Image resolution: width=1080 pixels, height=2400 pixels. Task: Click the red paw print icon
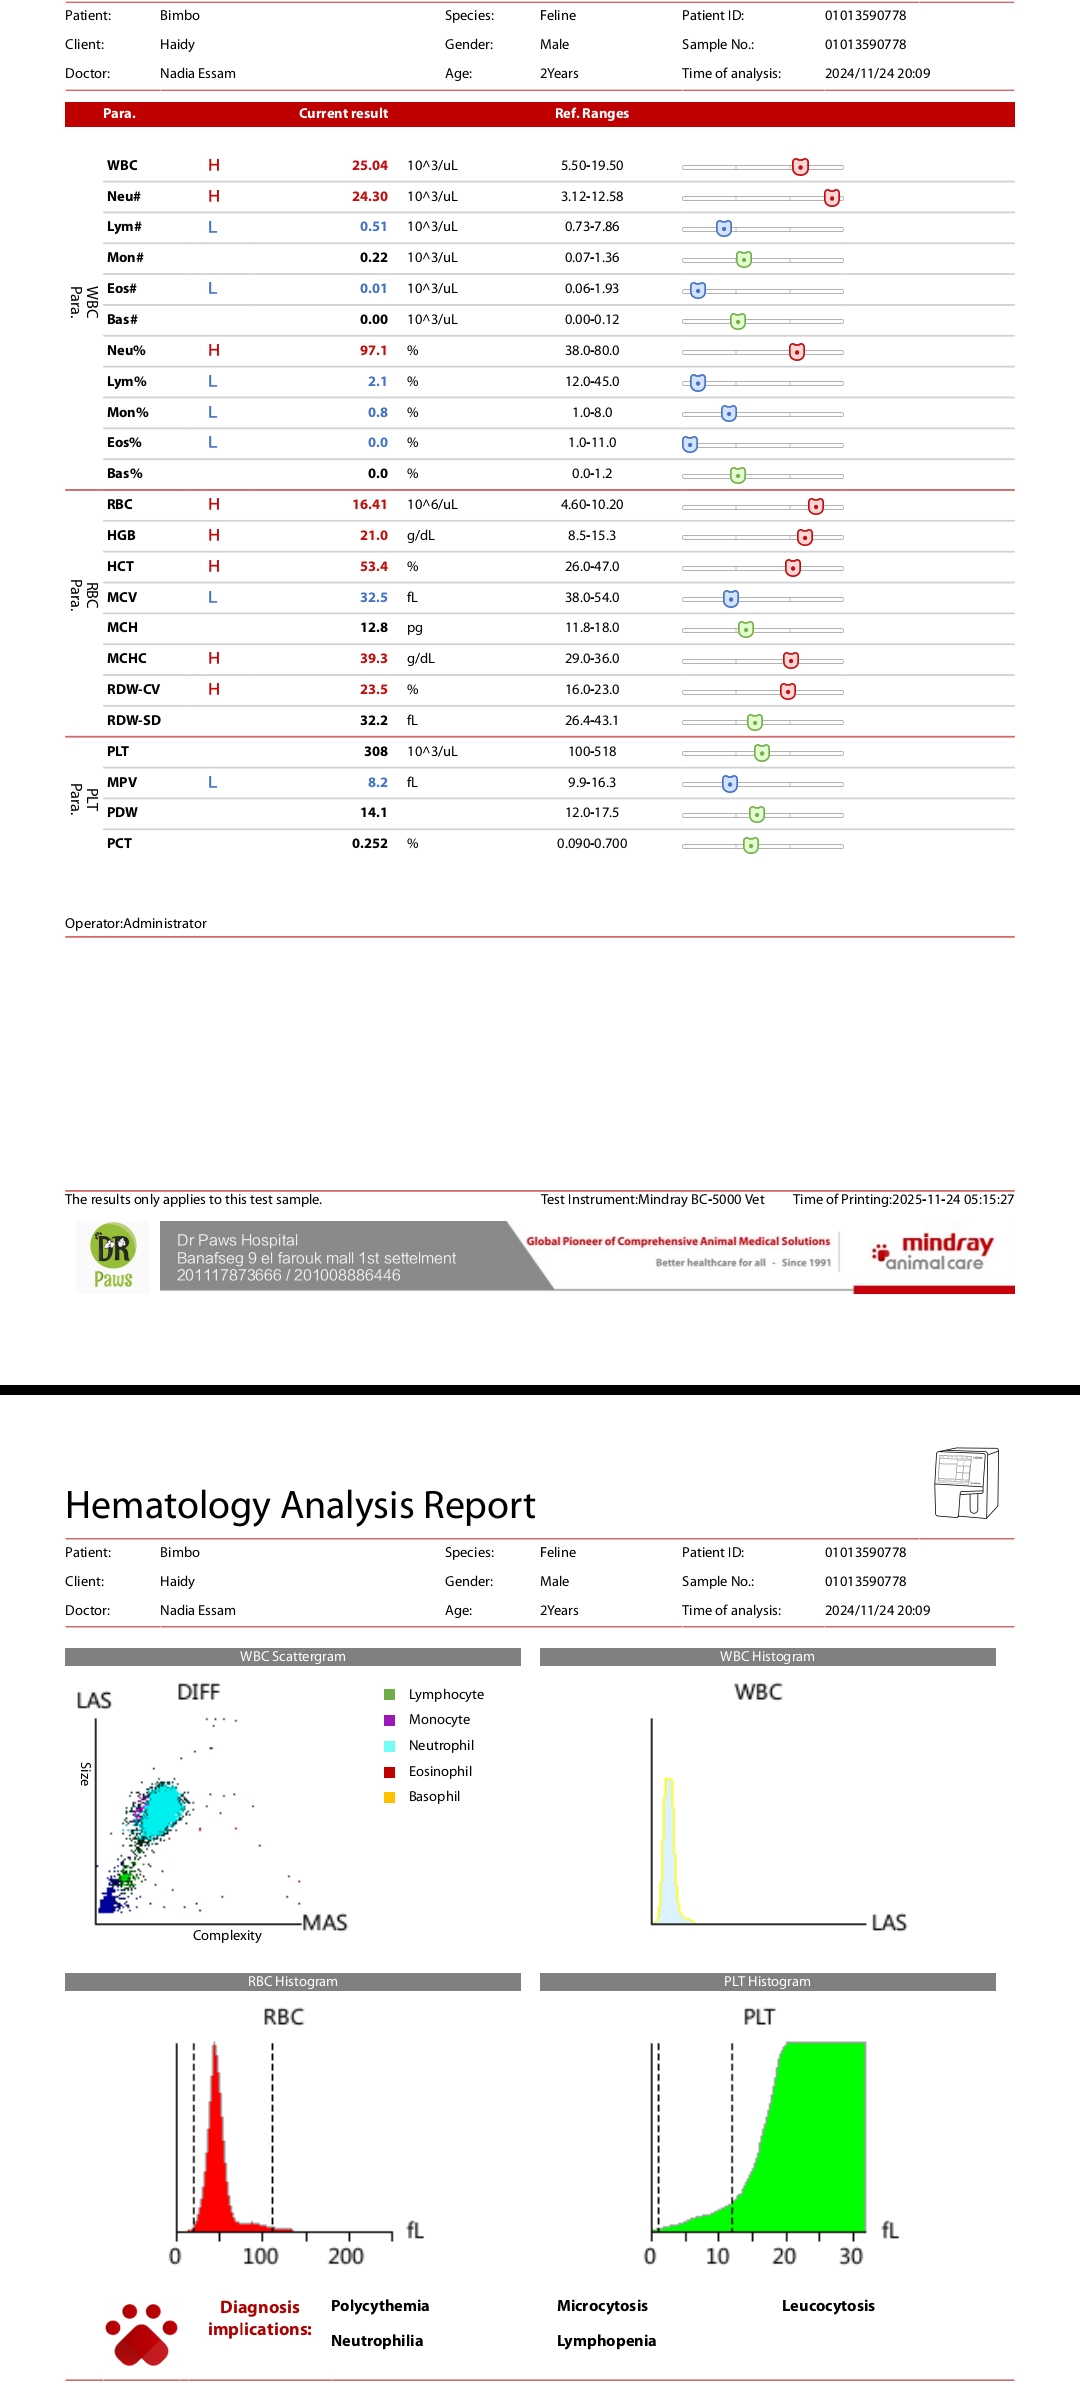click(141, 2334)
